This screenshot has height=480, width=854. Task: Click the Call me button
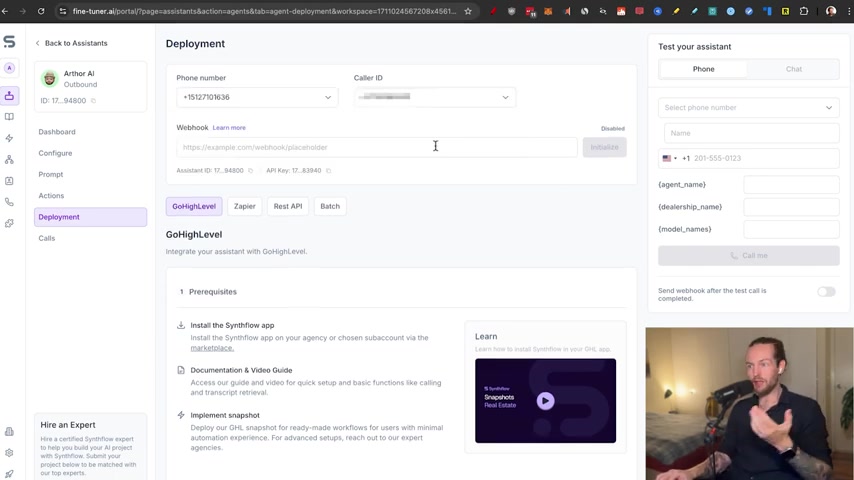tap(748, 256)
